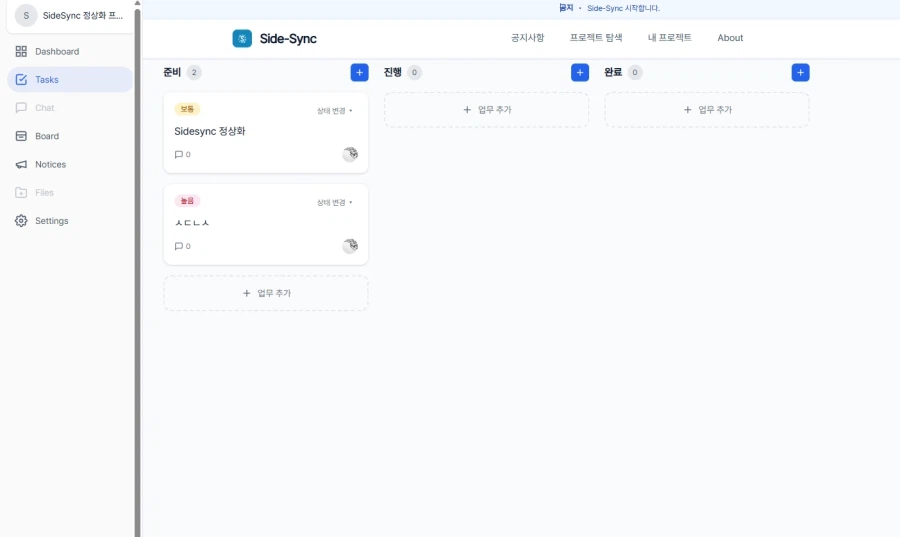Open Chat in the sidebar
The height and width of the screenshot is (537, 900).
click(70, 108)
